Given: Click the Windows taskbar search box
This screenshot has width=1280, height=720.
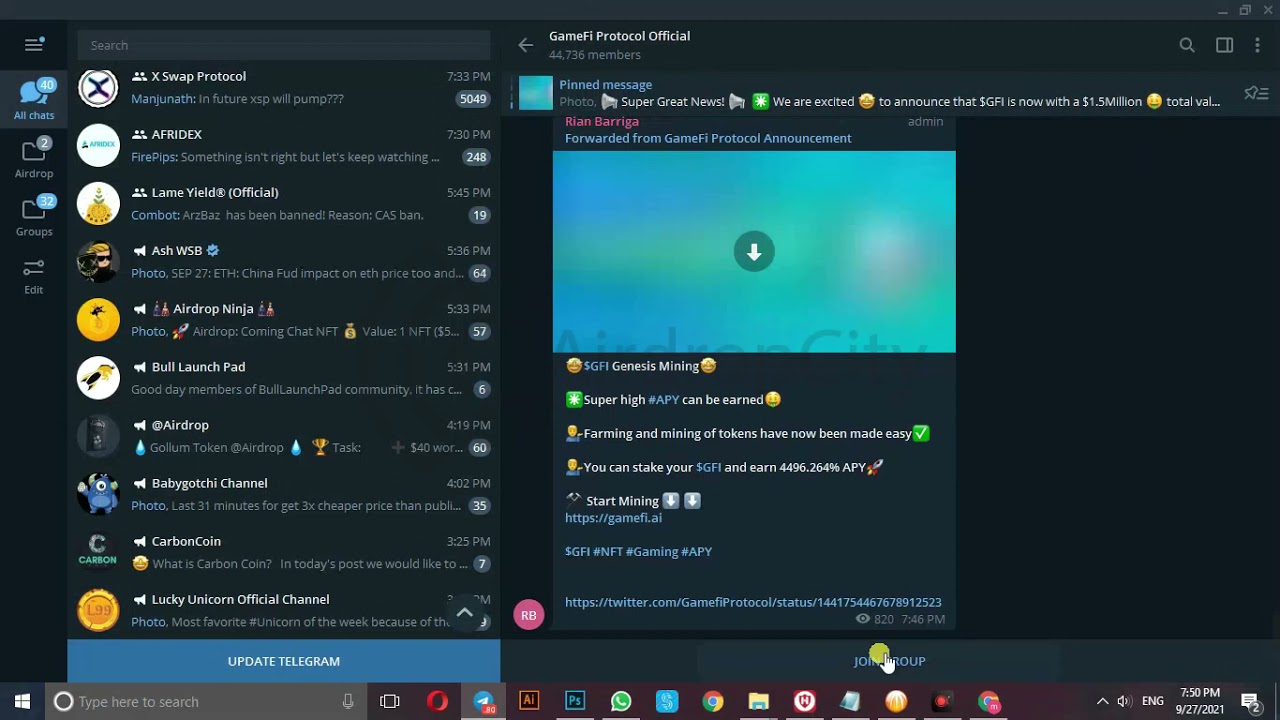Looking at the screenshot, I should coord(208,701).
